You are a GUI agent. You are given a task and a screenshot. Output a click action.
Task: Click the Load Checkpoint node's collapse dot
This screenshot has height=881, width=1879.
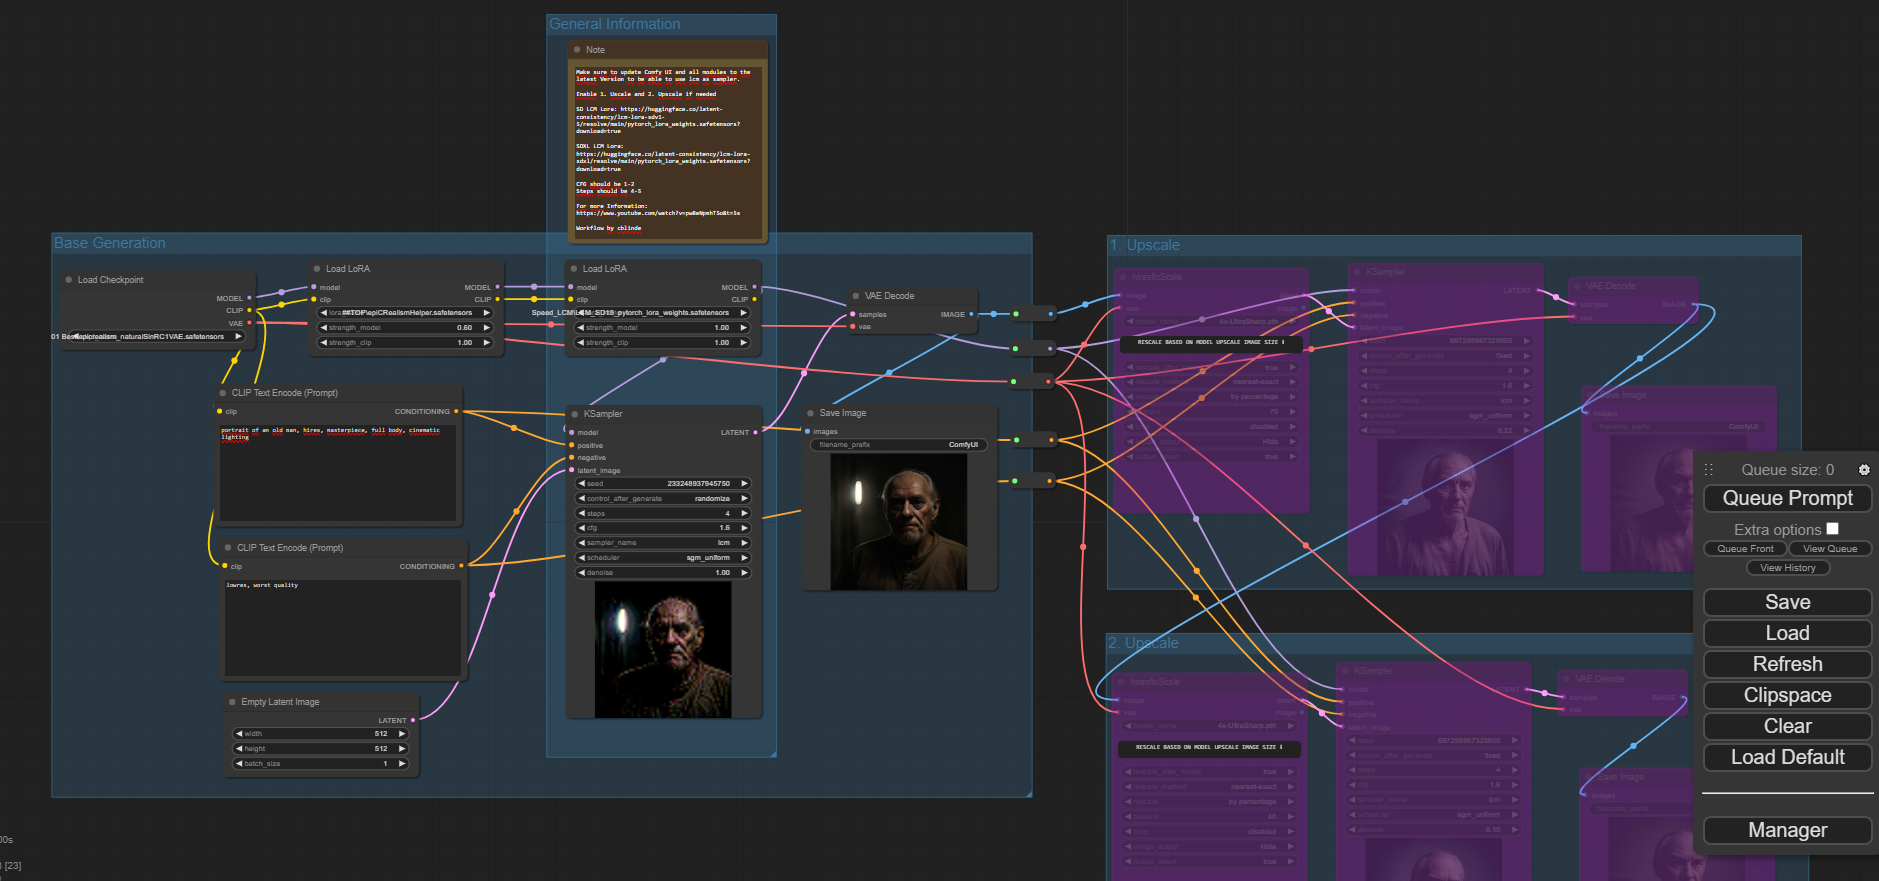pos(68,280)
